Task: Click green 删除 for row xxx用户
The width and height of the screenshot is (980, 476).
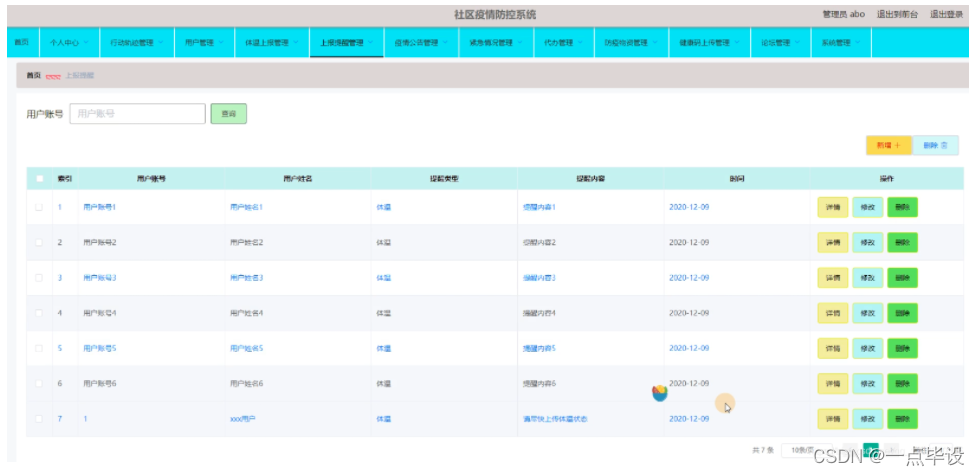Action: pos(902,419)
